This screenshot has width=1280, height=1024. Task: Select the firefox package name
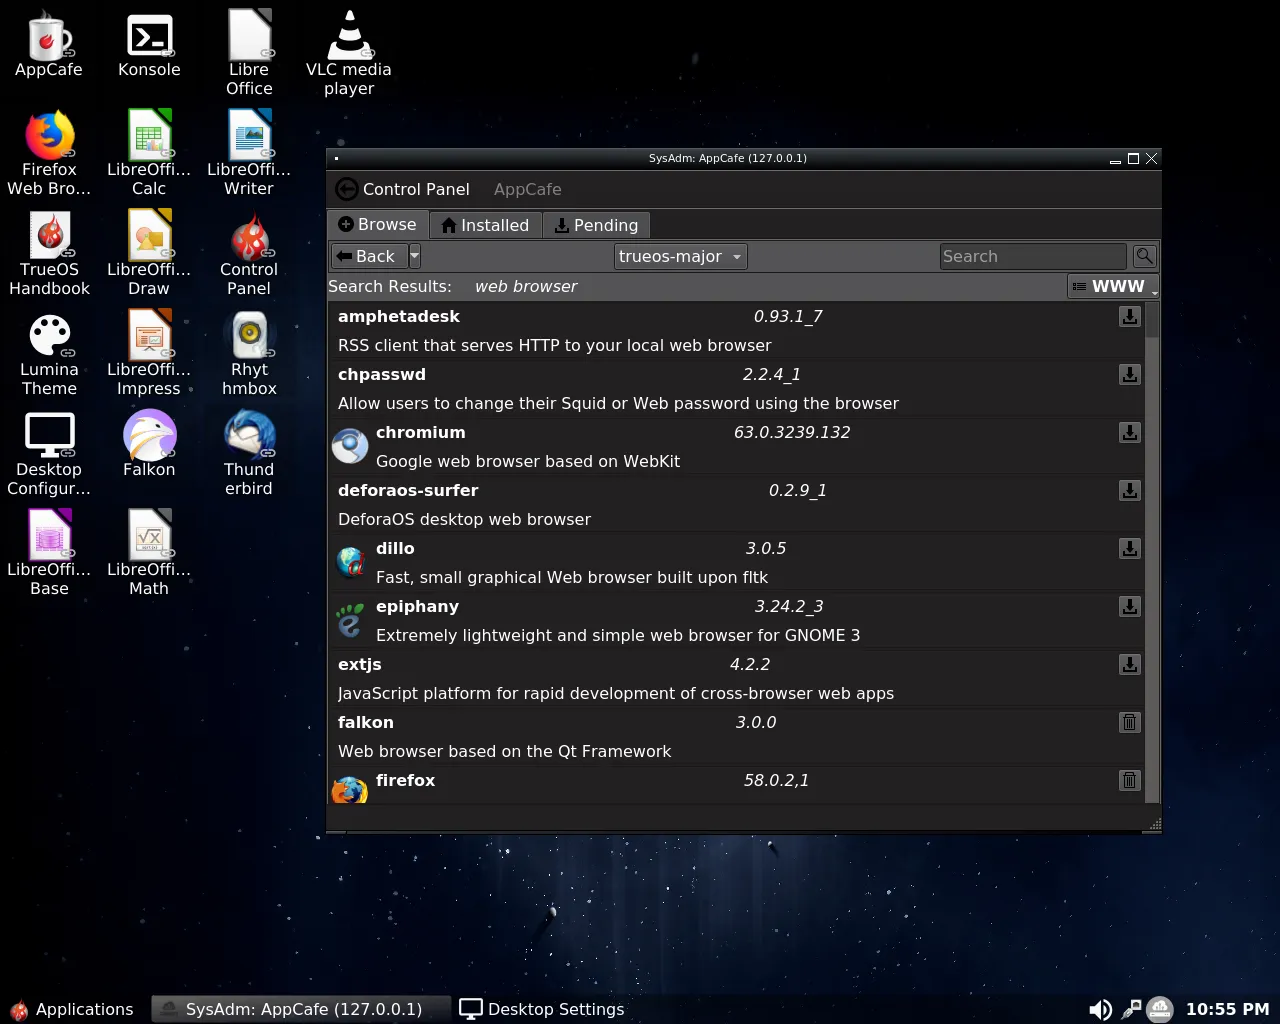pos(405,780)
